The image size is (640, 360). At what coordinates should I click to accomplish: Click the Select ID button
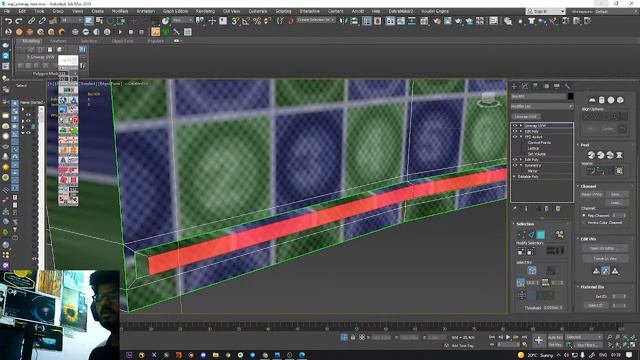tap(596, 305)
